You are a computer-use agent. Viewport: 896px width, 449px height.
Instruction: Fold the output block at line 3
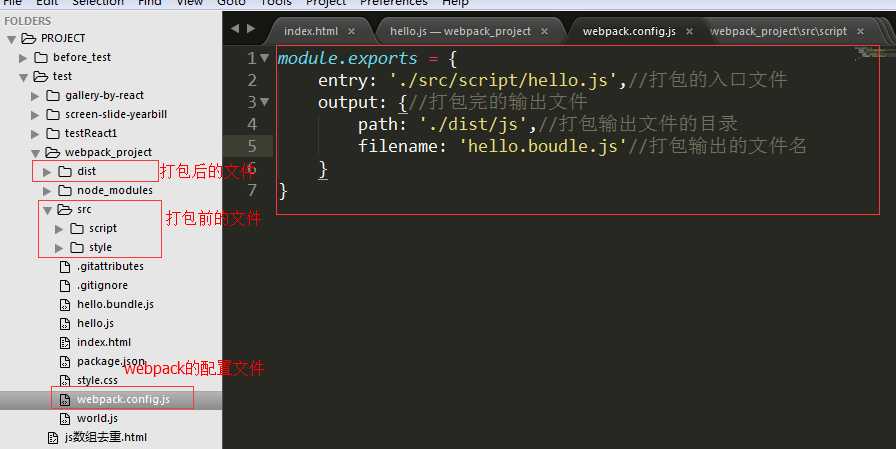(x=264, y=102)
